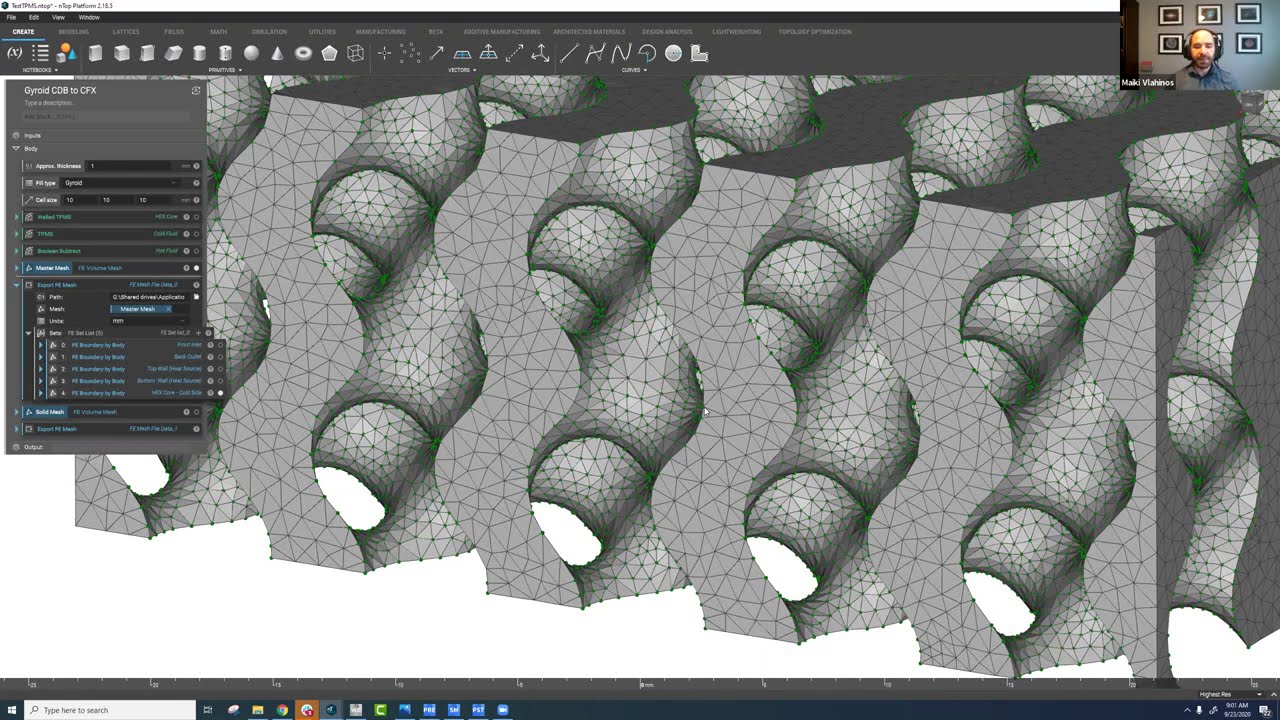Select the torus primitive tool
Image resolution: width=1280 pixels, height=720 pixels.
(303, 53)
